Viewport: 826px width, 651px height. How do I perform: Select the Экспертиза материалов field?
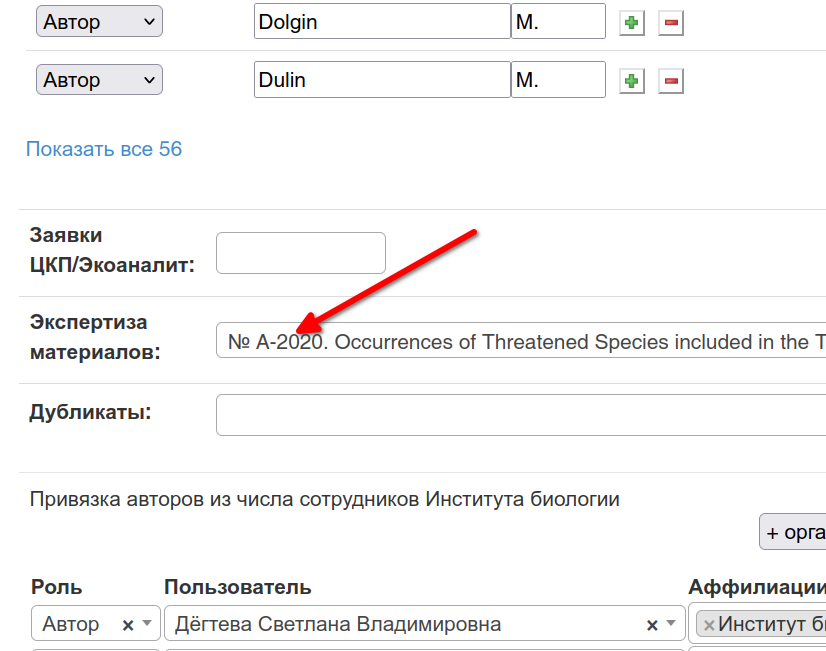pyautogui.click(x=521, y=340)
